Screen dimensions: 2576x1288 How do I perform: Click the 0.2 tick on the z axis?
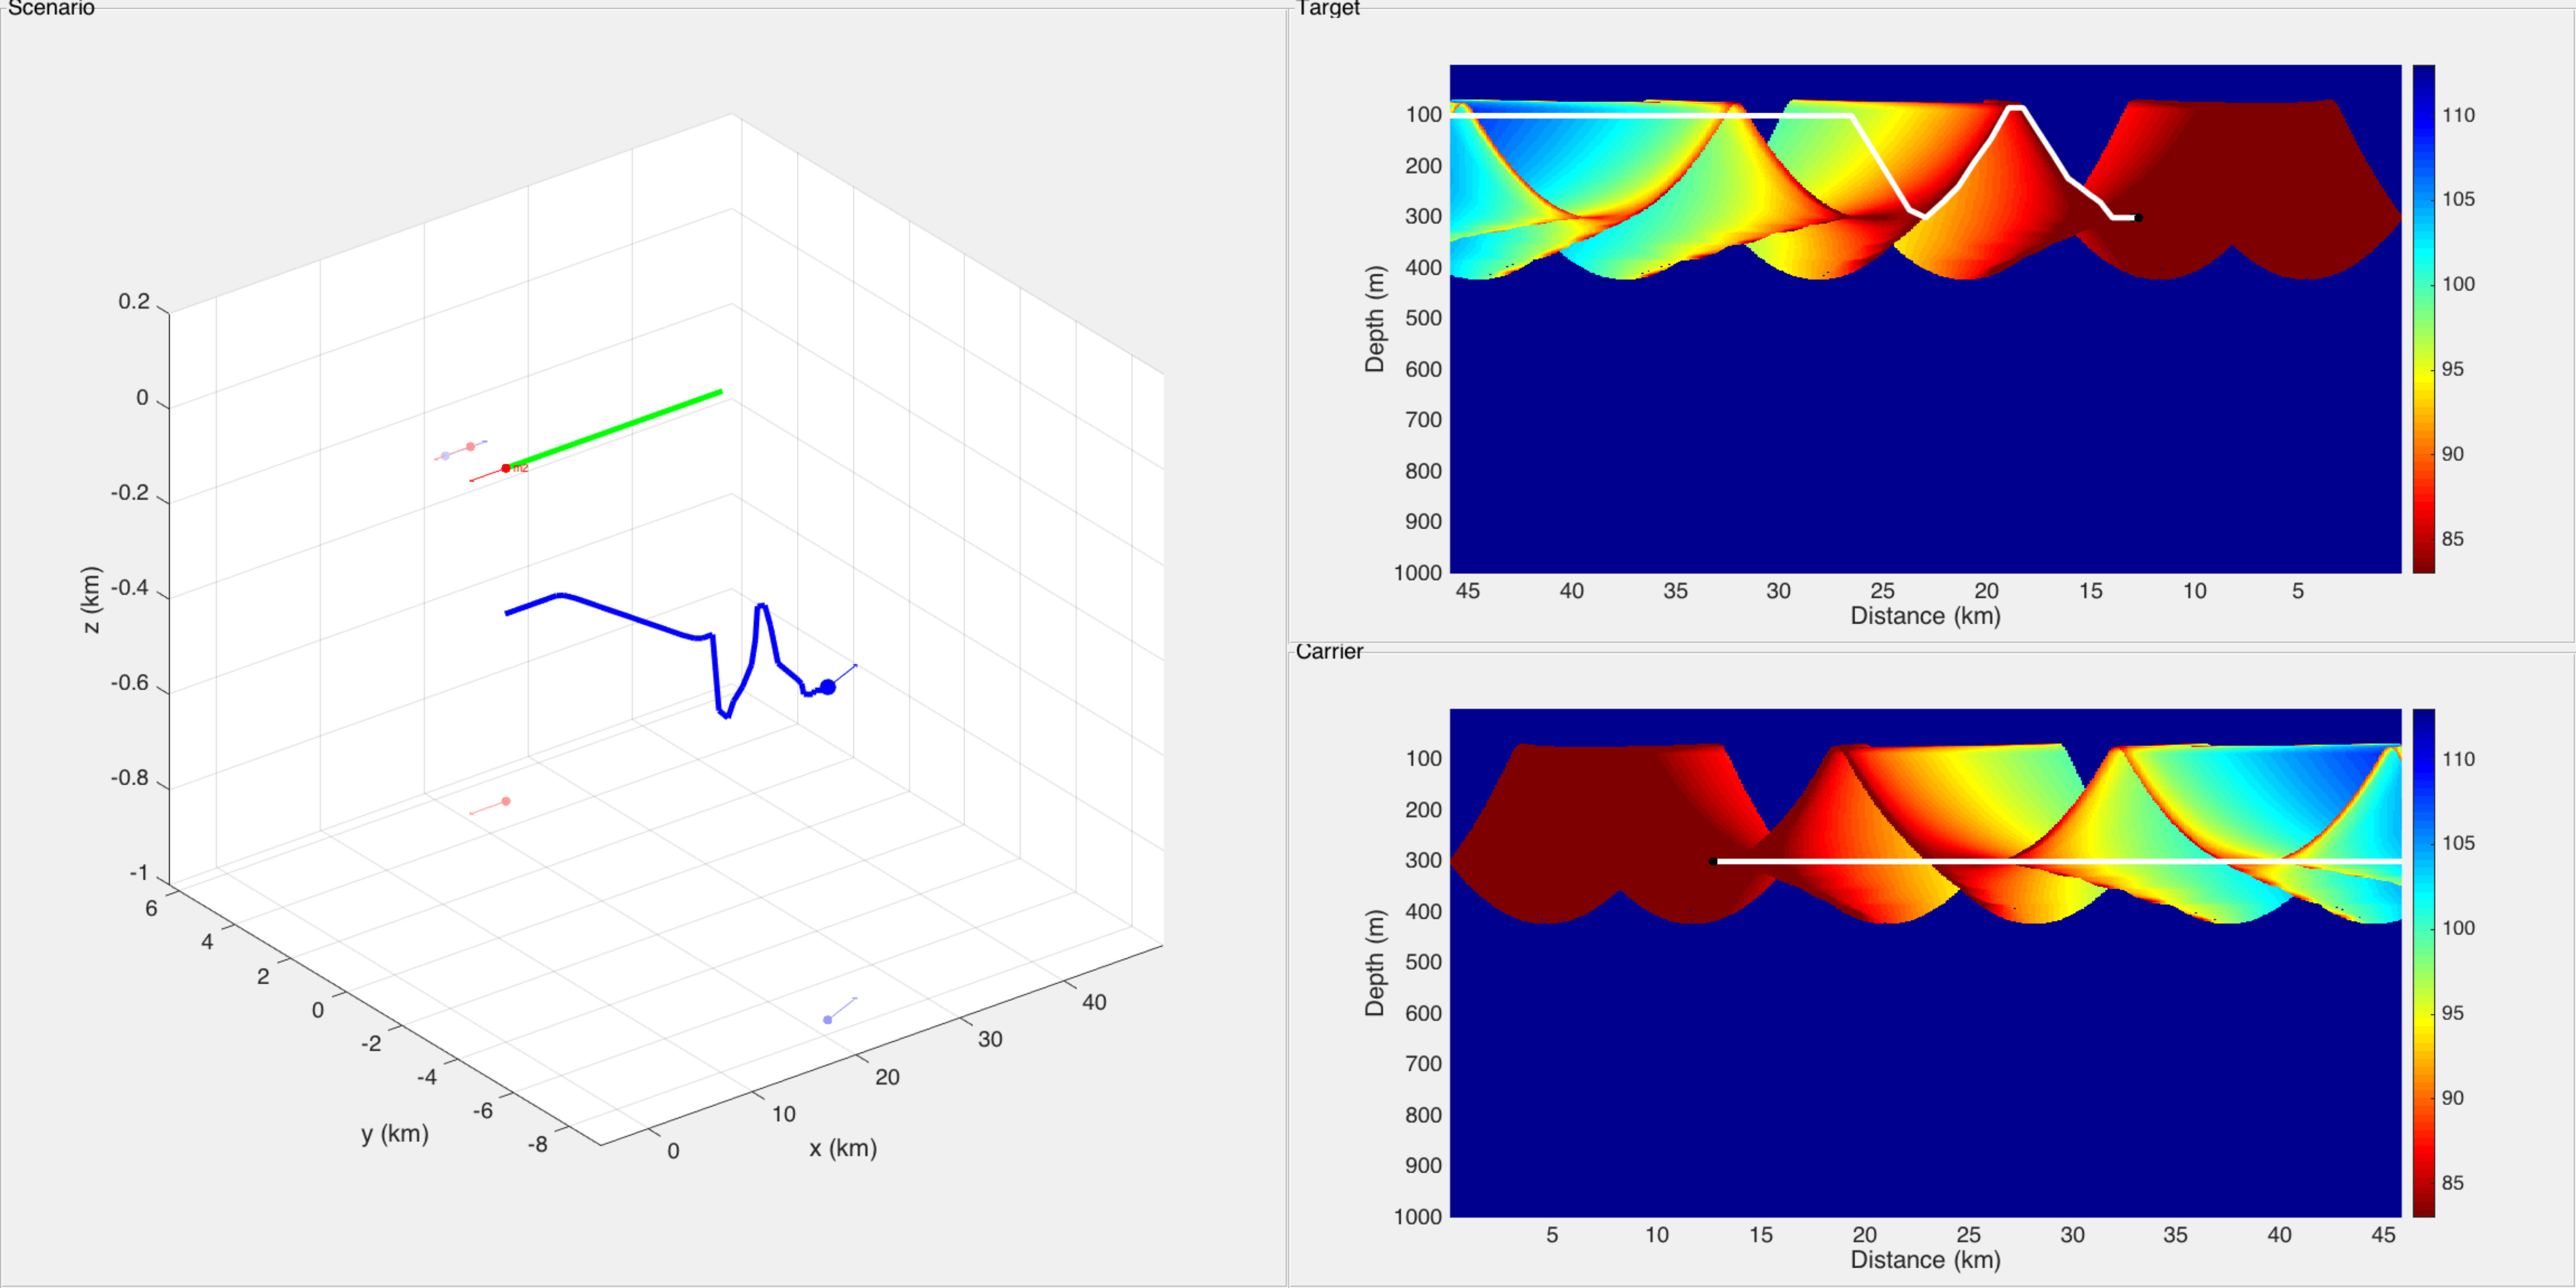click(134, 301)
